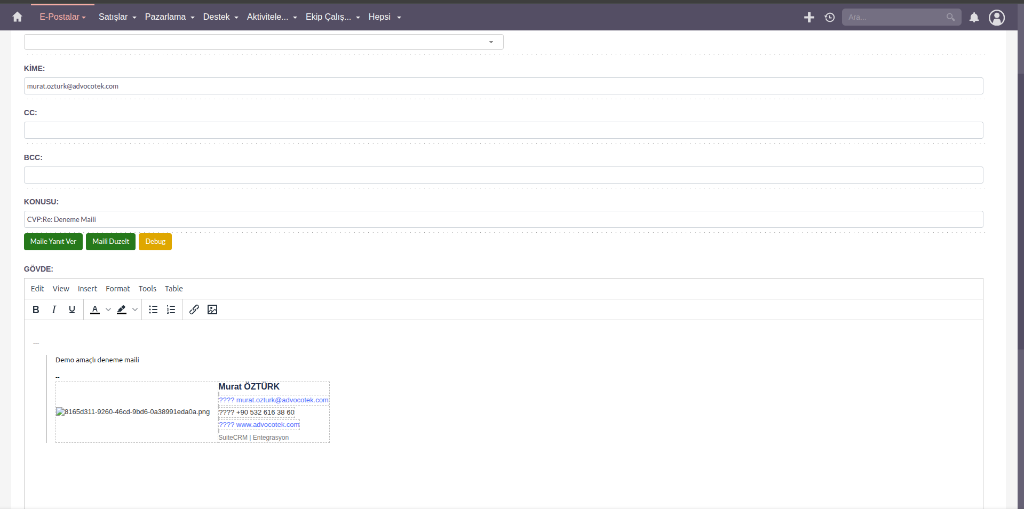
Task: Insert a bullet list
Action: [x=153, y=310]
